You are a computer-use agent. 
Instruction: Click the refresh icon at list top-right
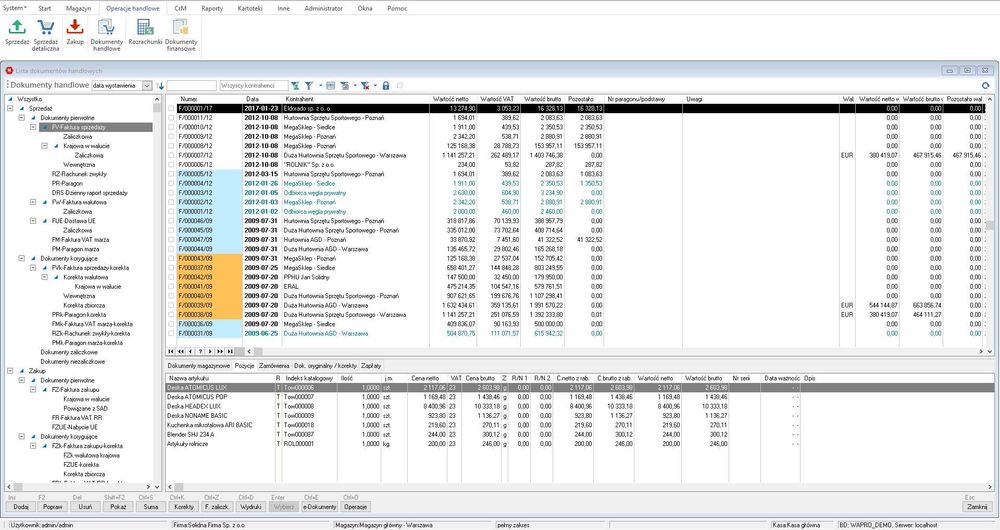coord(985,85)
